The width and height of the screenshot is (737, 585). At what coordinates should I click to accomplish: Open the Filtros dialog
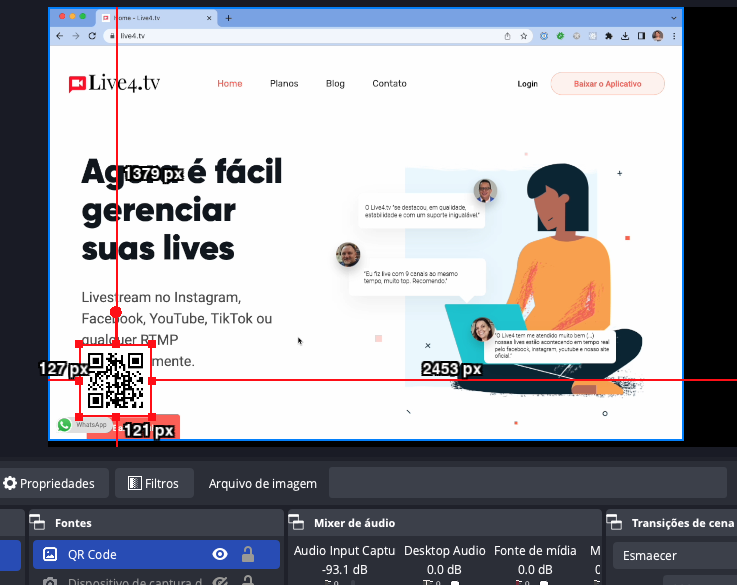pos(154,483)
